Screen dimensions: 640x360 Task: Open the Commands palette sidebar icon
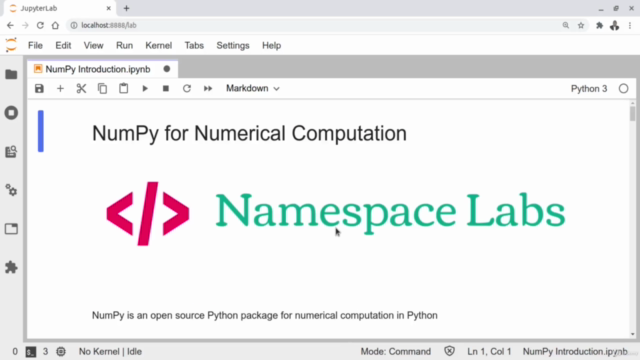coord(11,151)
